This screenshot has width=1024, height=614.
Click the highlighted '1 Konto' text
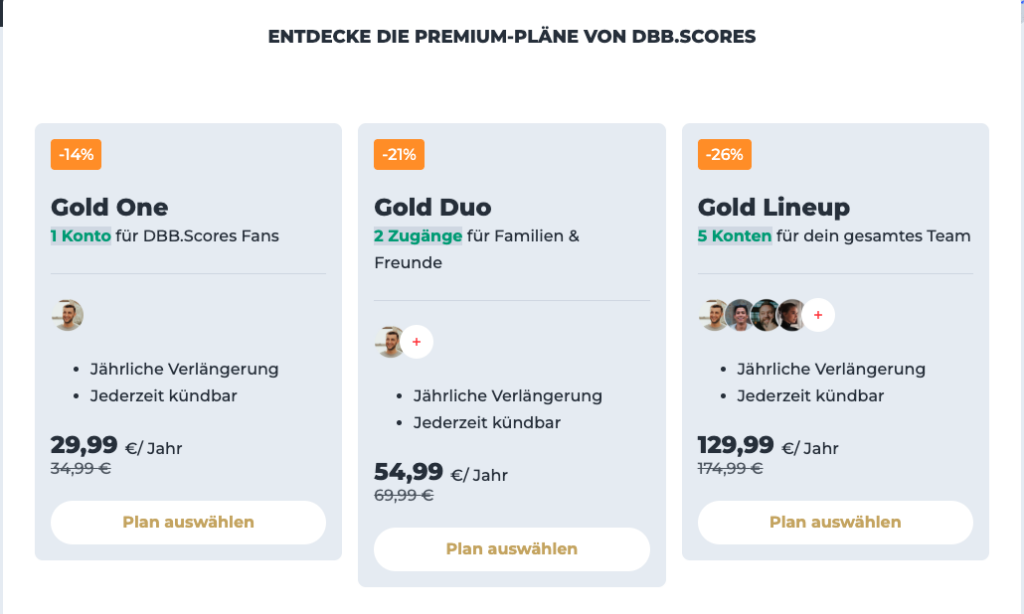point(81,237)
